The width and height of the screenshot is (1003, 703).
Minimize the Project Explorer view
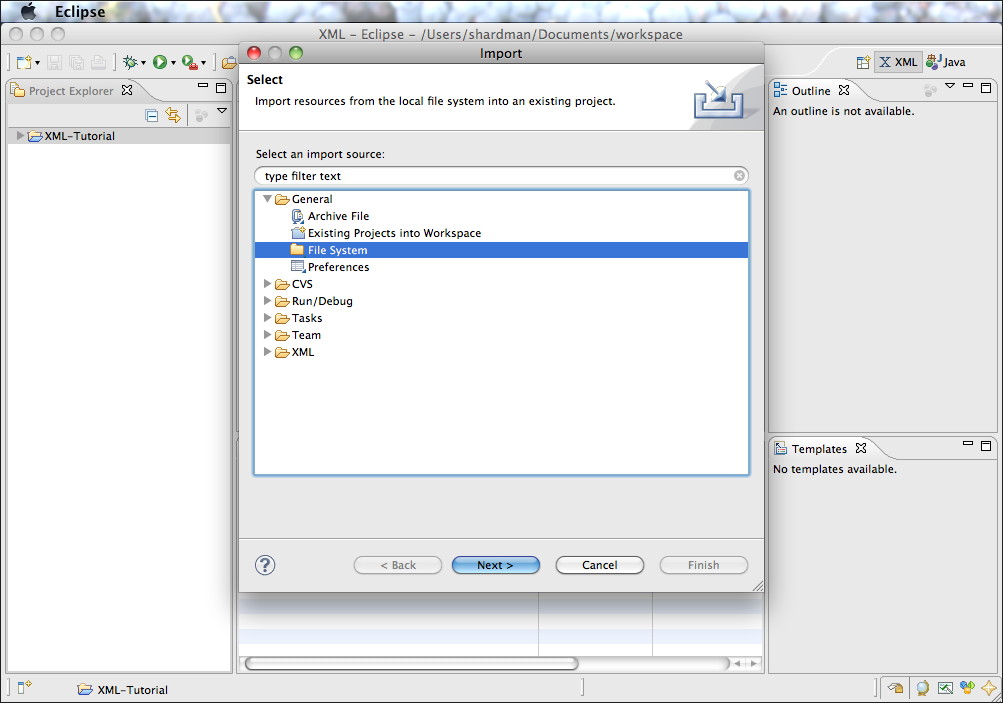tap(203, 85)
